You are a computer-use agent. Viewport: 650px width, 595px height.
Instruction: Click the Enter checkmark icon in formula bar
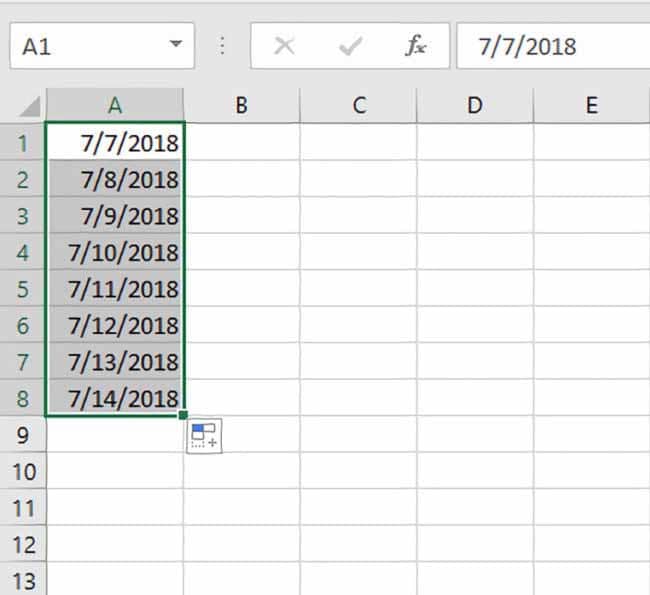coord(351,46)
